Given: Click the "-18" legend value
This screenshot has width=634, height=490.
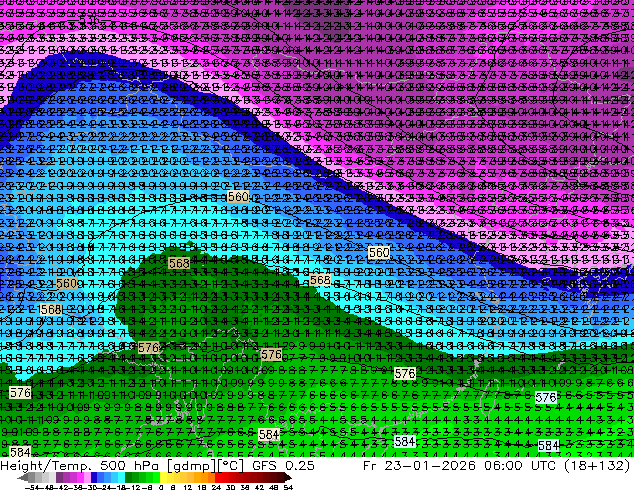Looking at the screenshot, I should click(x=118, y=487).
